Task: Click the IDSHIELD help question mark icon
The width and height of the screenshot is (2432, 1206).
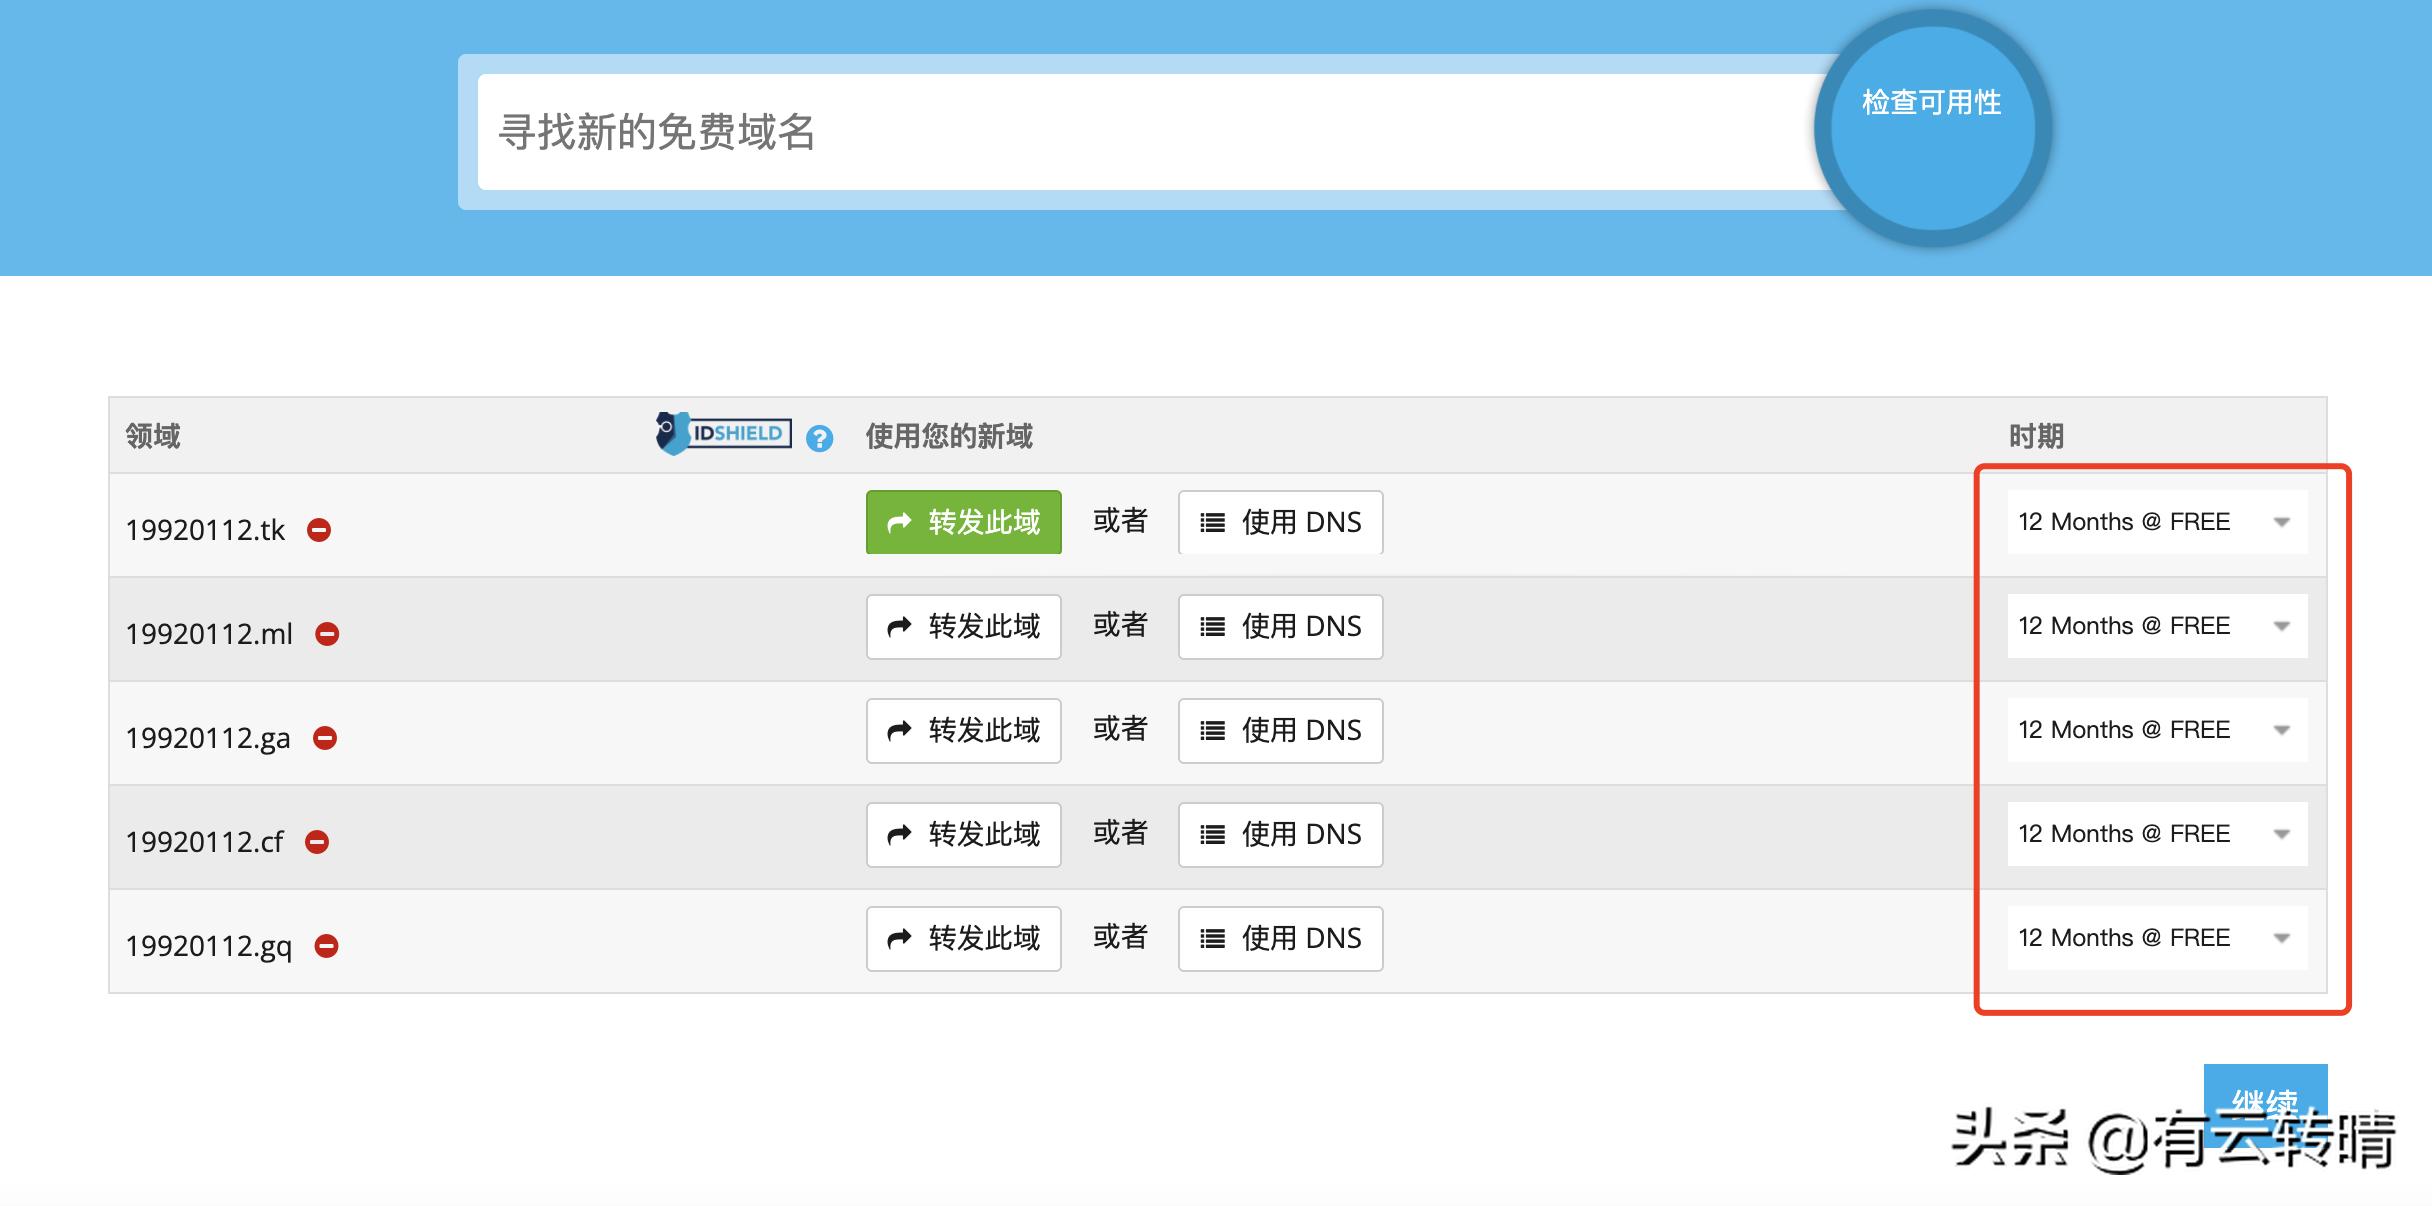Action: 819,438
